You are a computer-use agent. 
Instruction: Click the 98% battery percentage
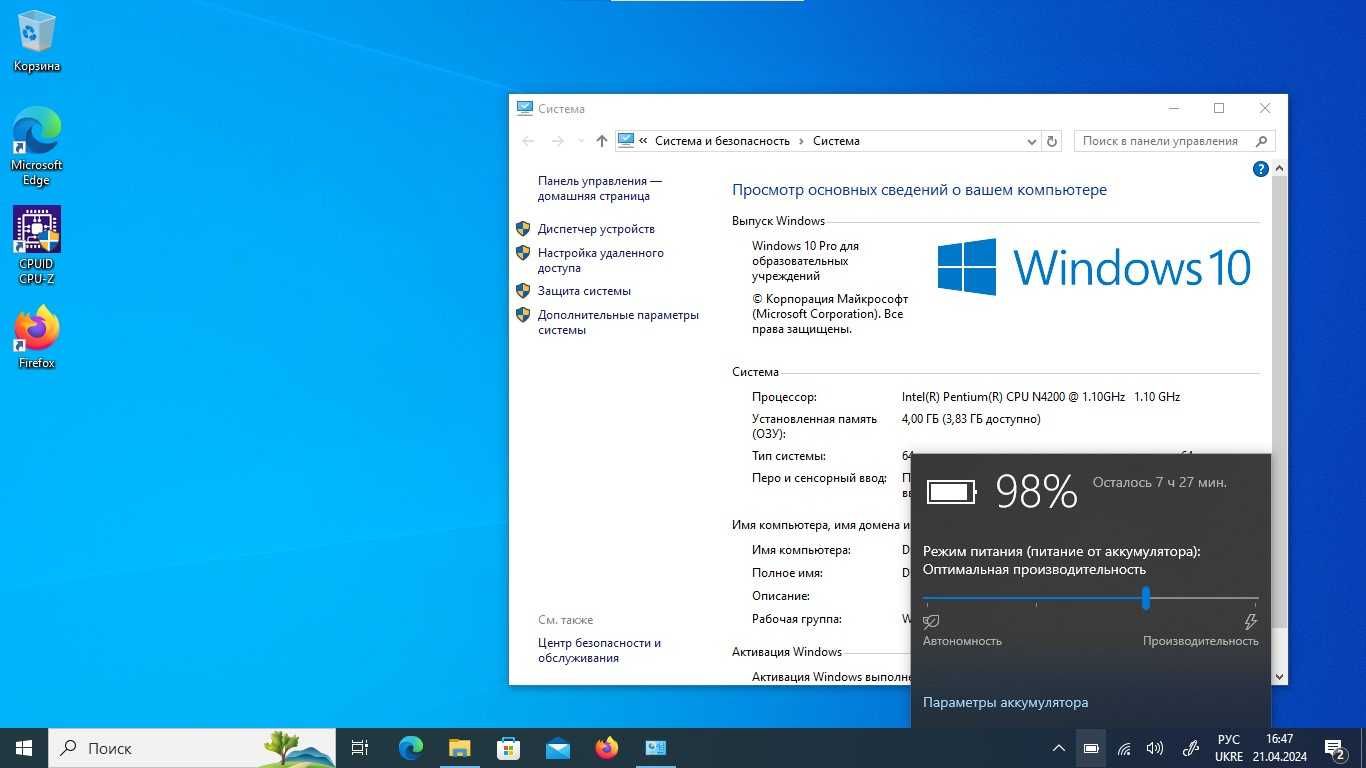[1037, 492]
